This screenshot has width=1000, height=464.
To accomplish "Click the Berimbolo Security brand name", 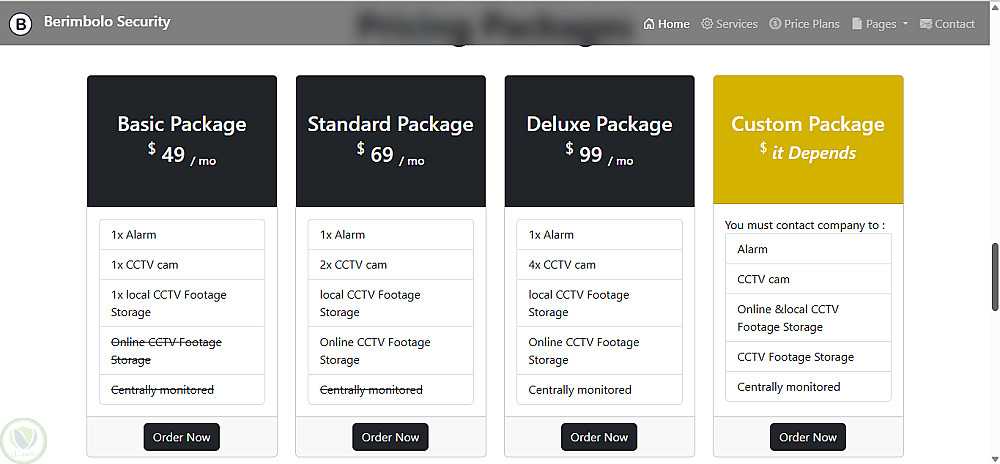I will point(107,22).
